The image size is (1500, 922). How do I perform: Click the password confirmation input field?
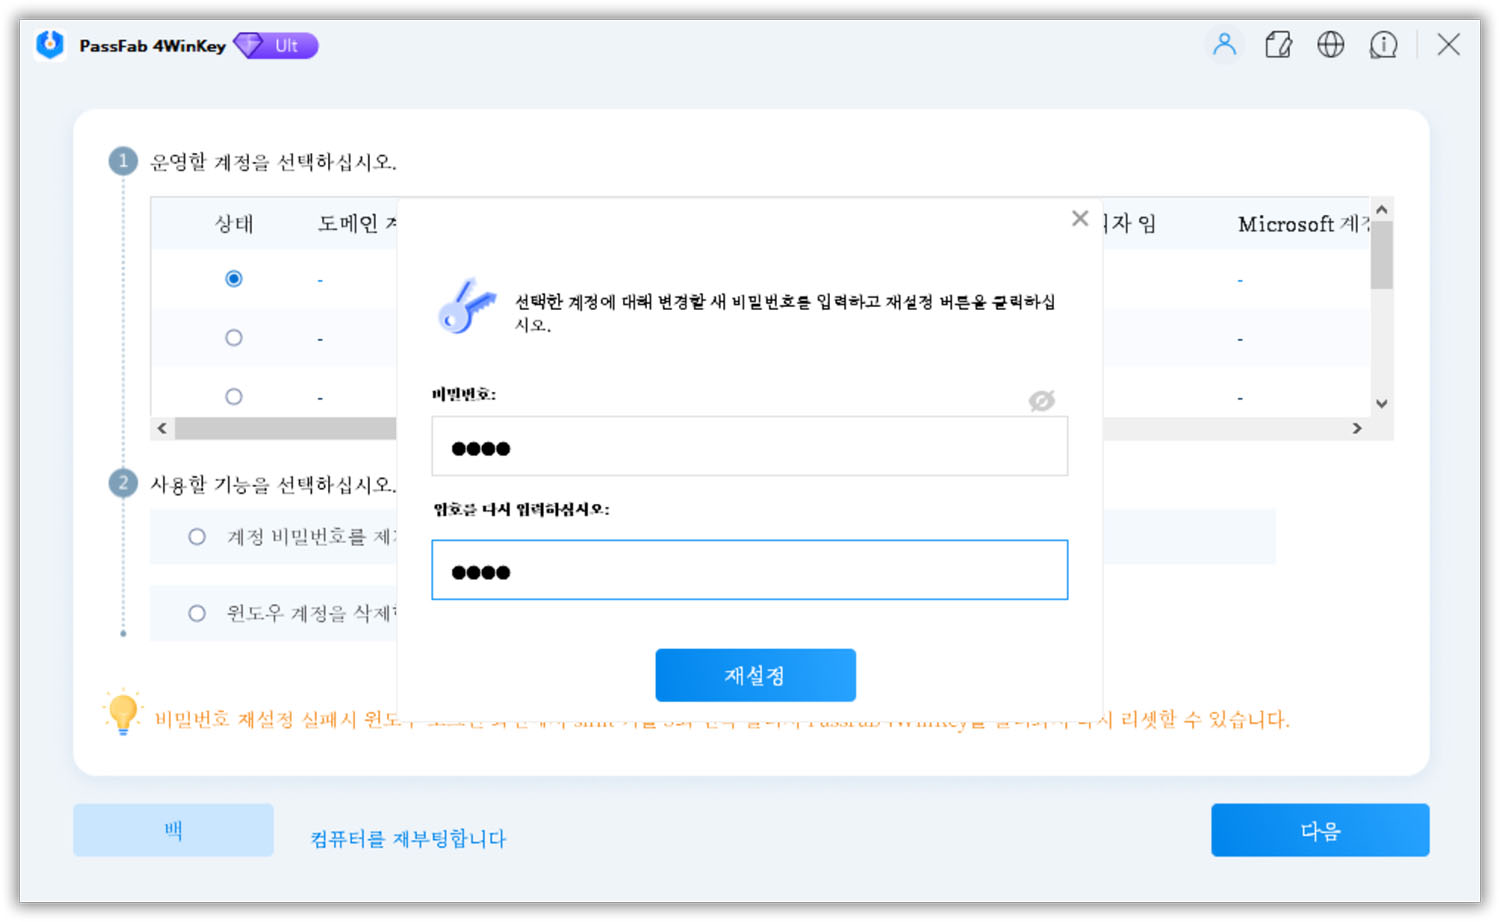[x=749, y=569]
